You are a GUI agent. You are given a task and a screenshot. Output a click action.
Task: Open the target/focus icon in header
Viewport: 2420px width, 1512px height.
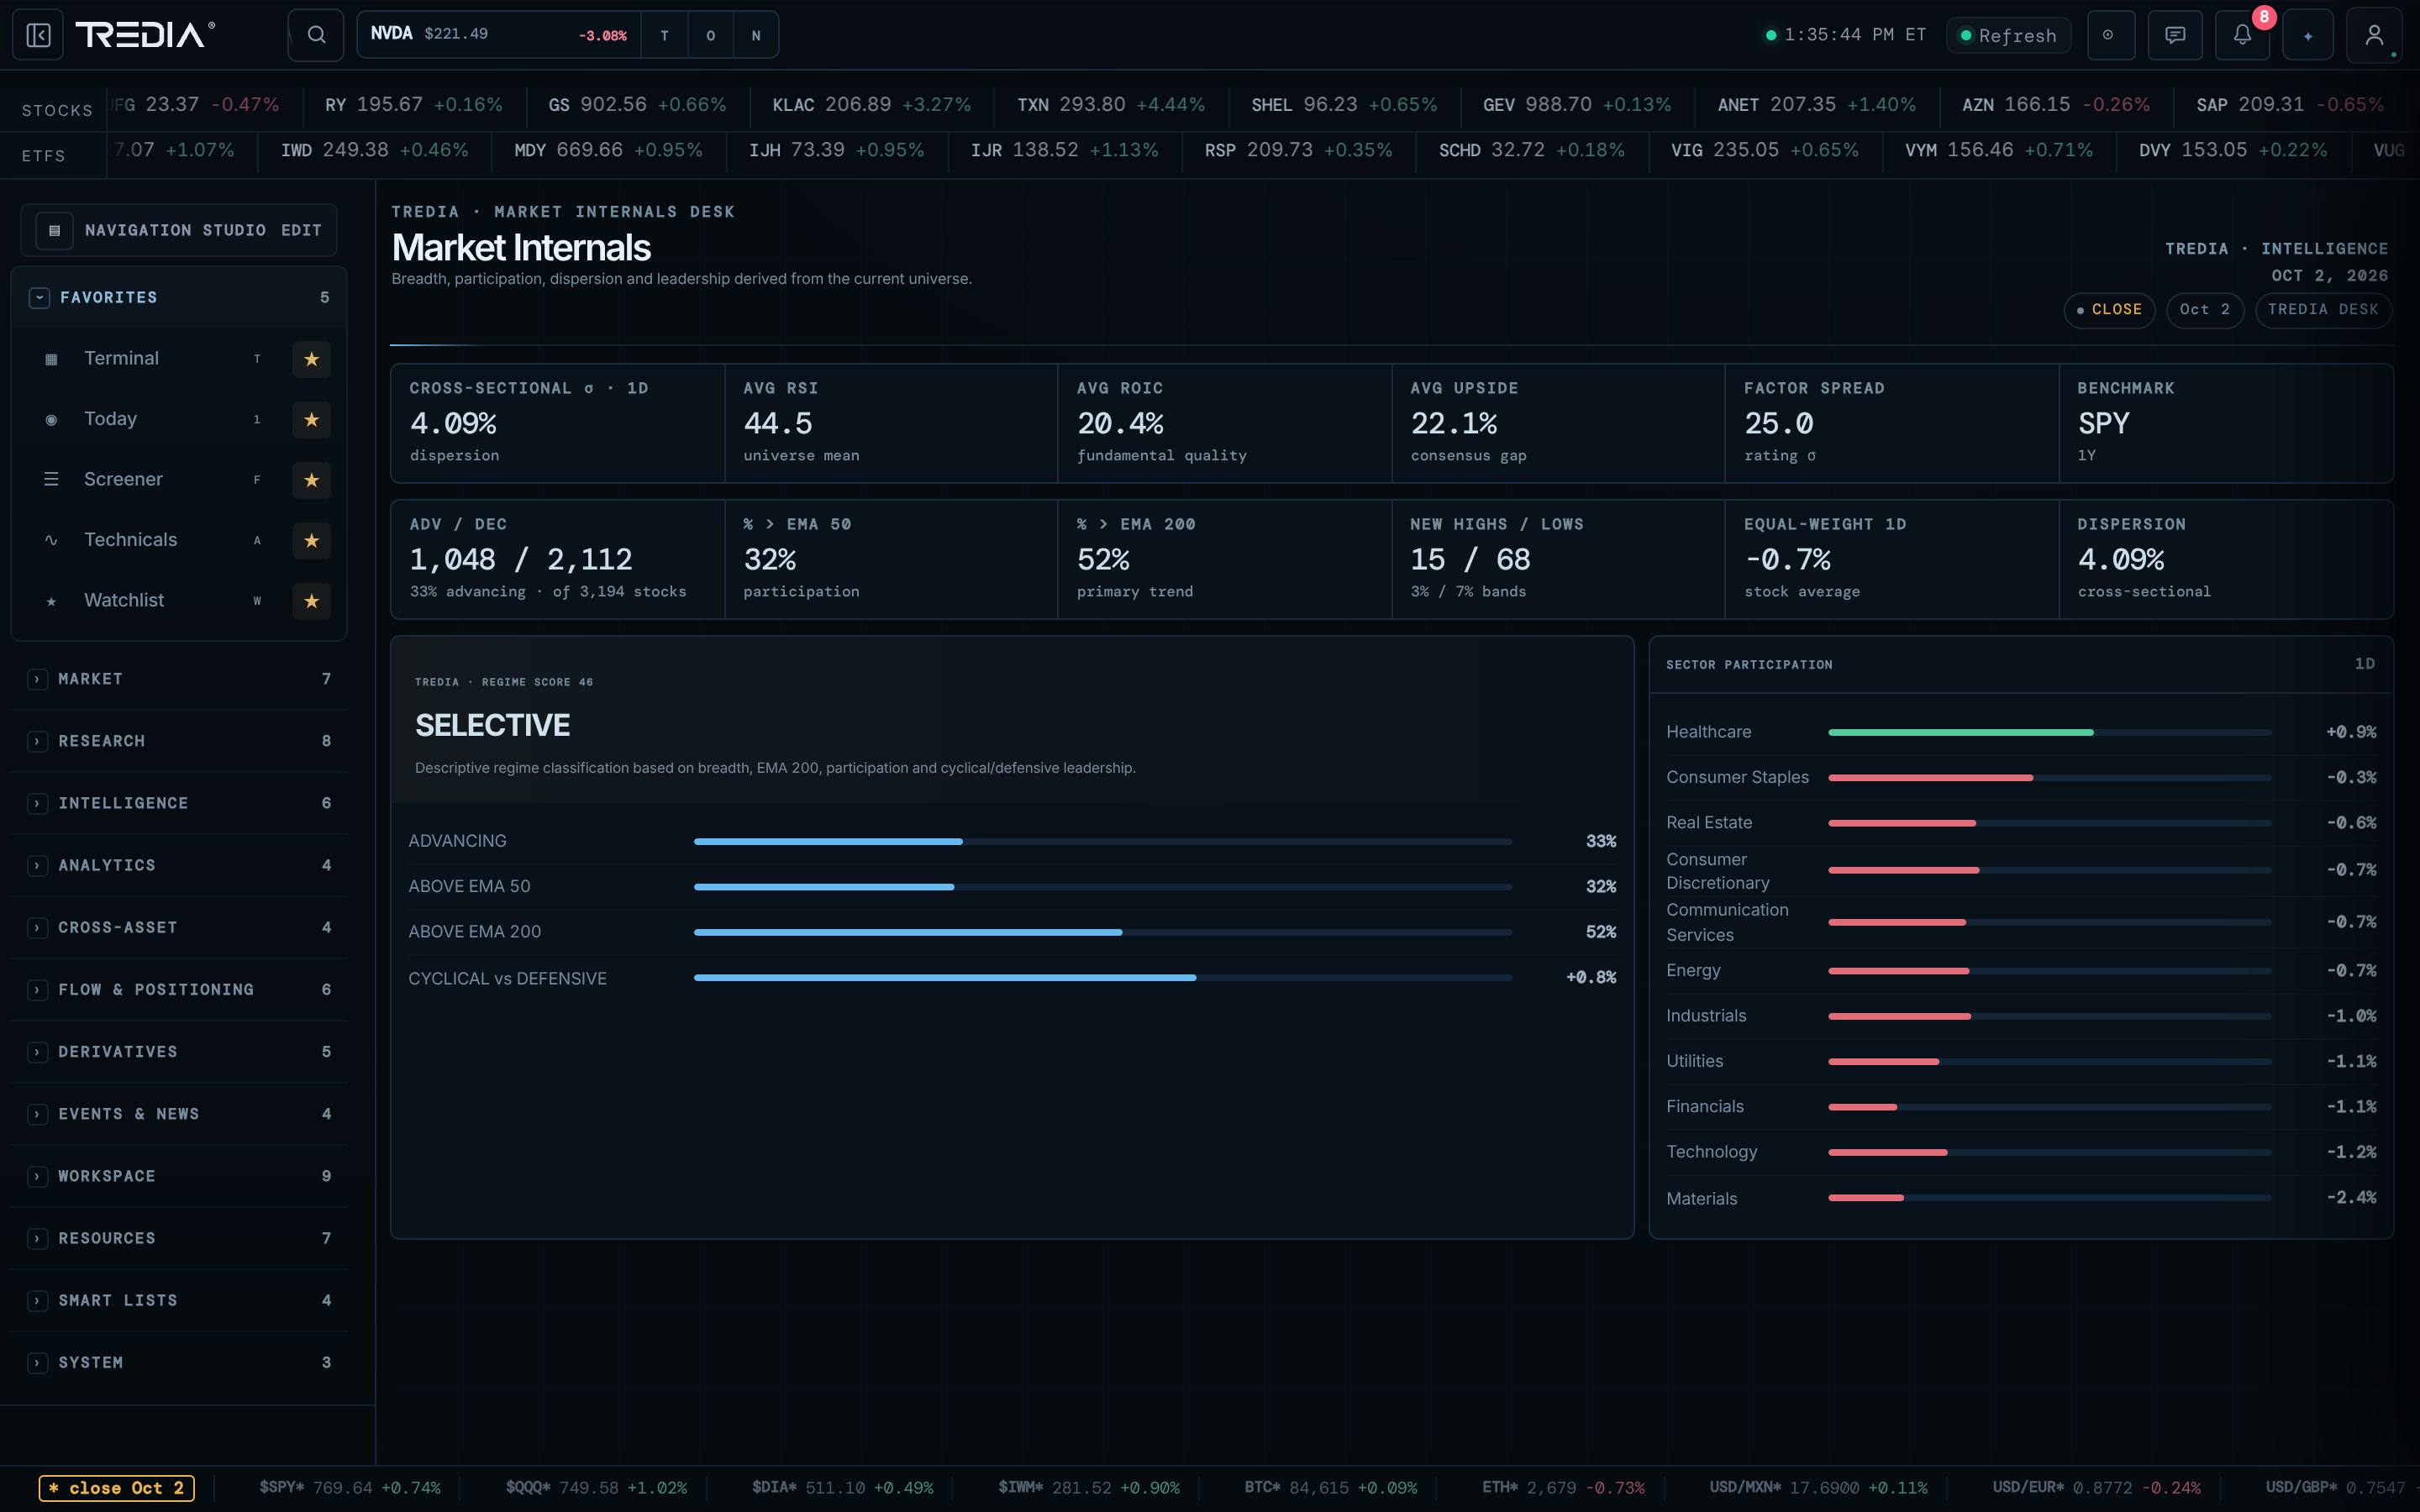(2111, 35)
